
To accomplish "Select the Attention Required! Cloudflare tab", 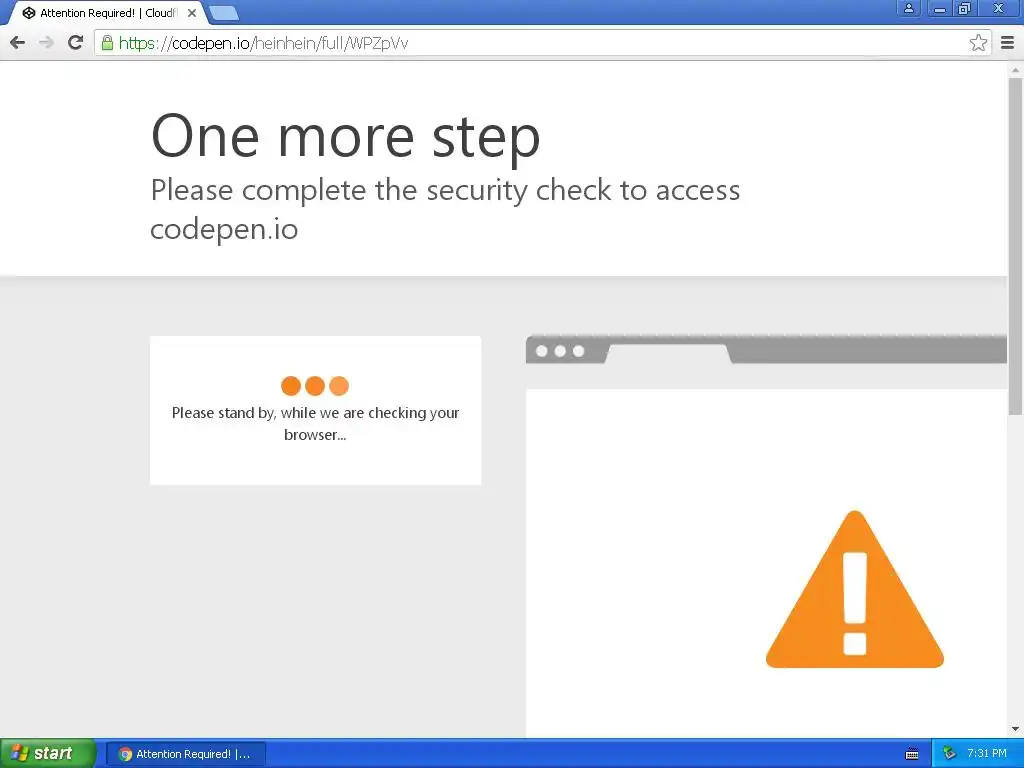I will [x=108, y=13].
